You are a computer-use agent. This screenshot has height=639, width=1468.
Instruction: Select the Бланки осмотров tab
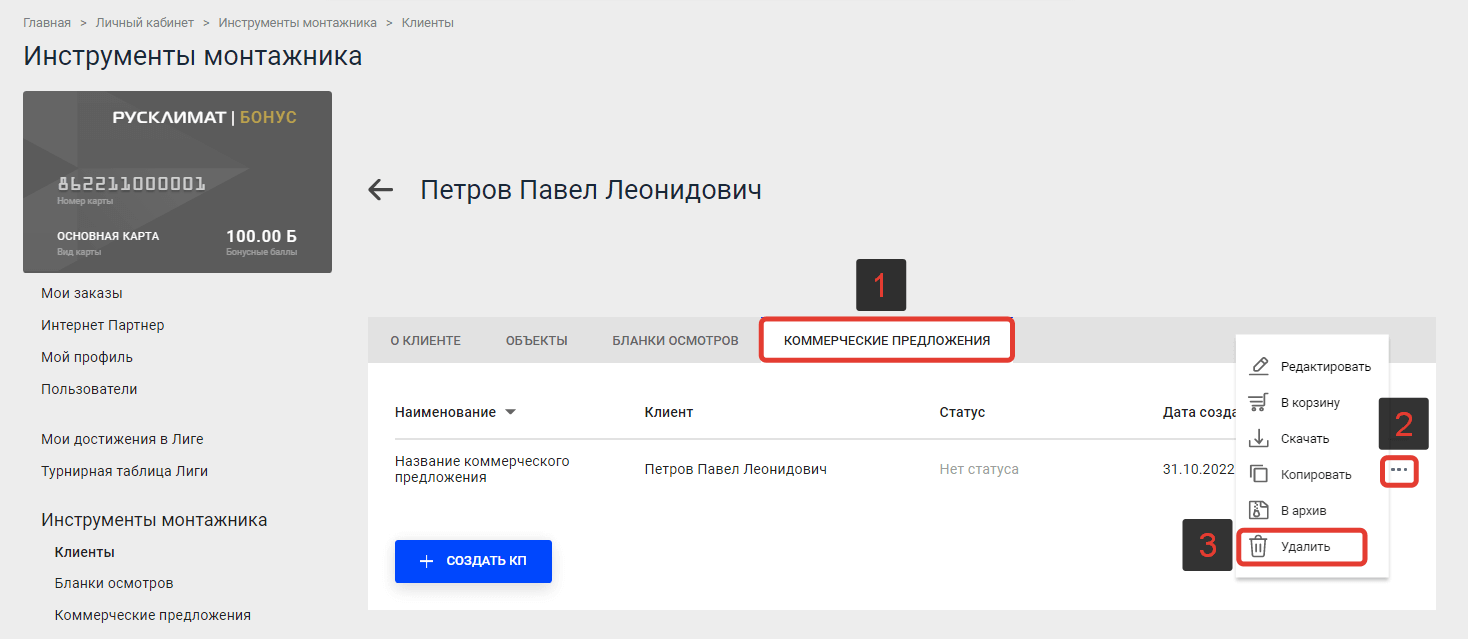click(675, 340)
